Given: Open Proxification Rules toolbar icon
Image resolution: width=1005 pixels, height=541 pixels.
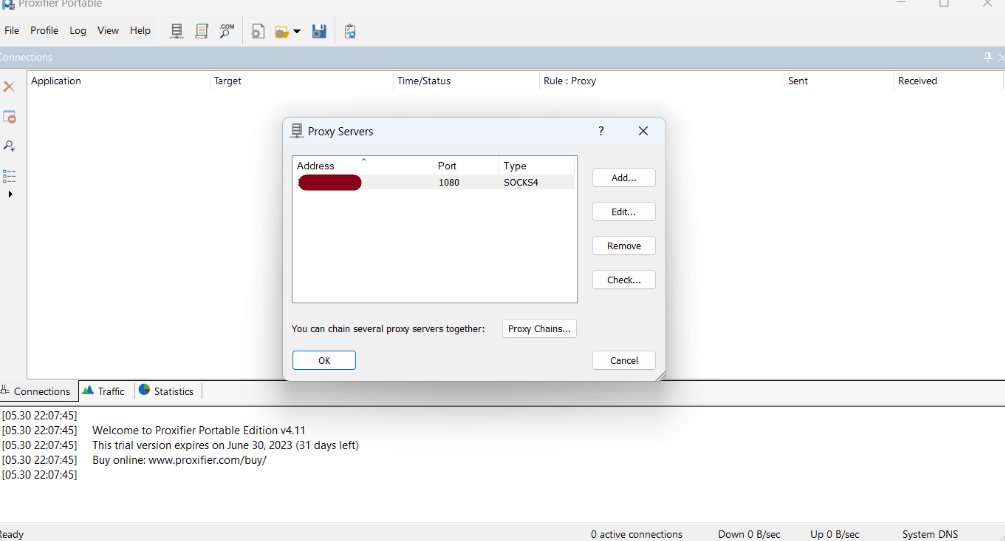Looking at the screenshot, I should (202, 31).
